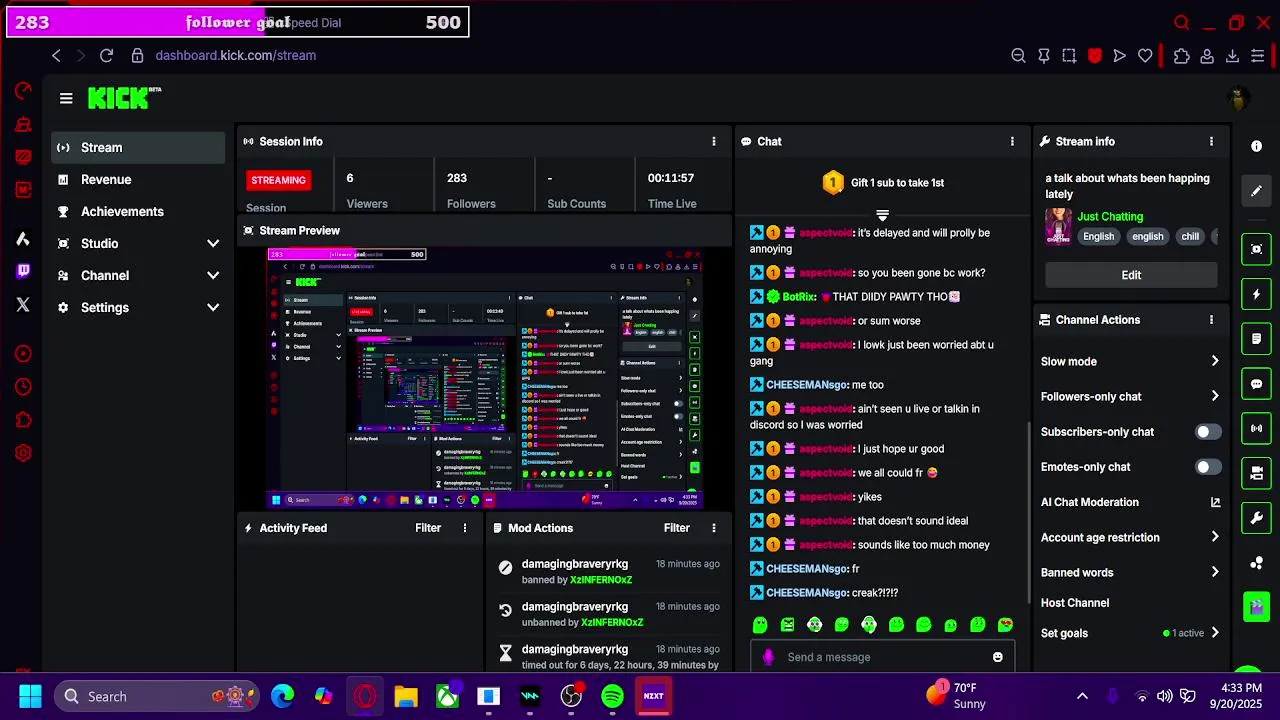The width and height of the screenshot is (1280, 720).
Task: Click the lightning bolt icon in right rail
Action: (1257, 295)
